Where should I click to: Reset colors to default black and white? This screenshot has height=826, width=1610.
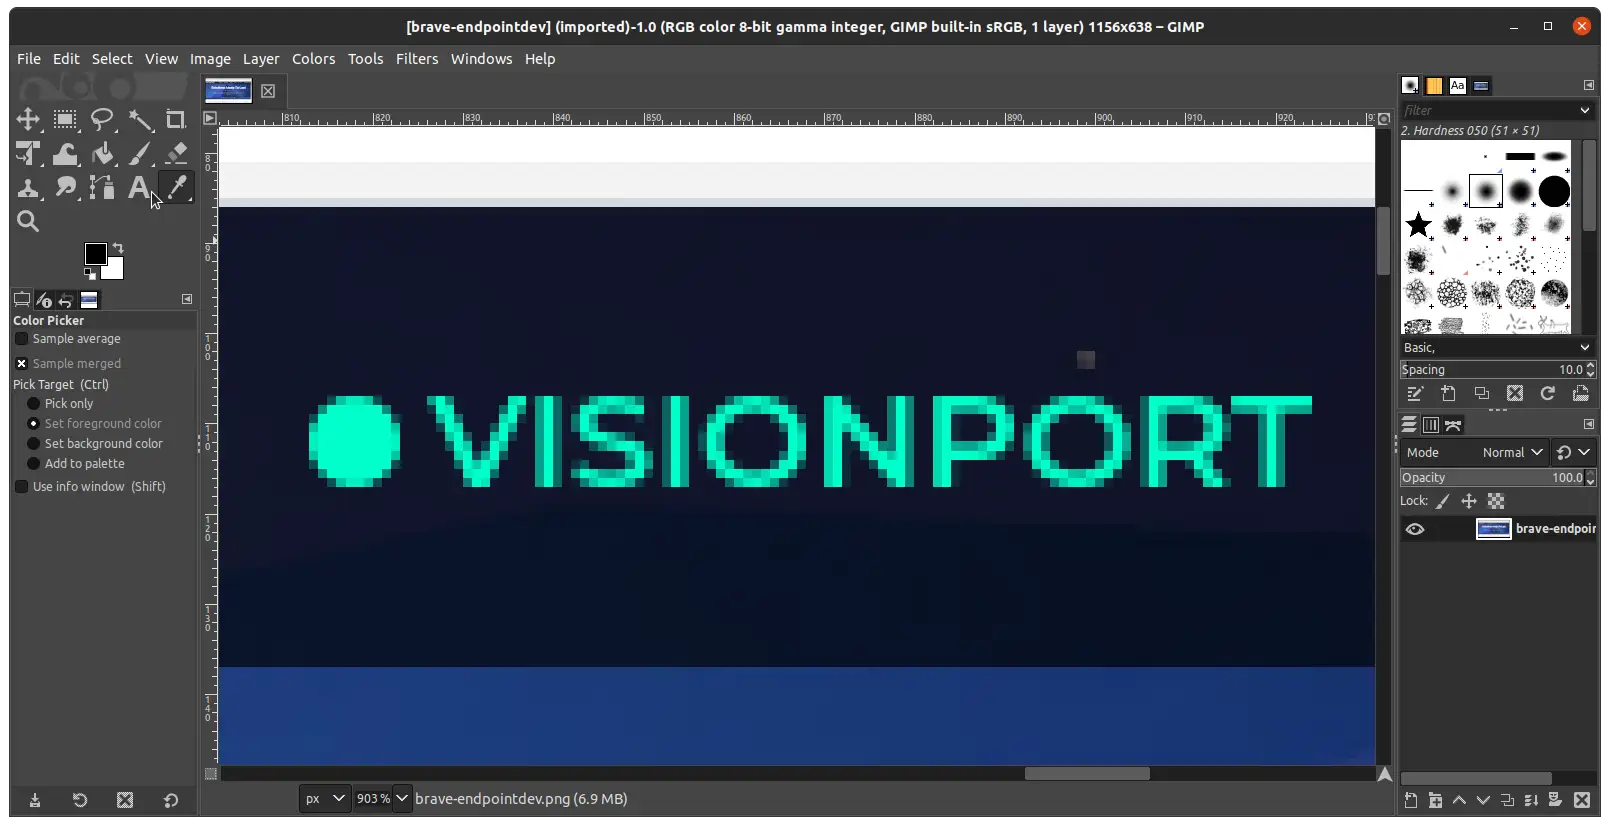coord(90,274)
